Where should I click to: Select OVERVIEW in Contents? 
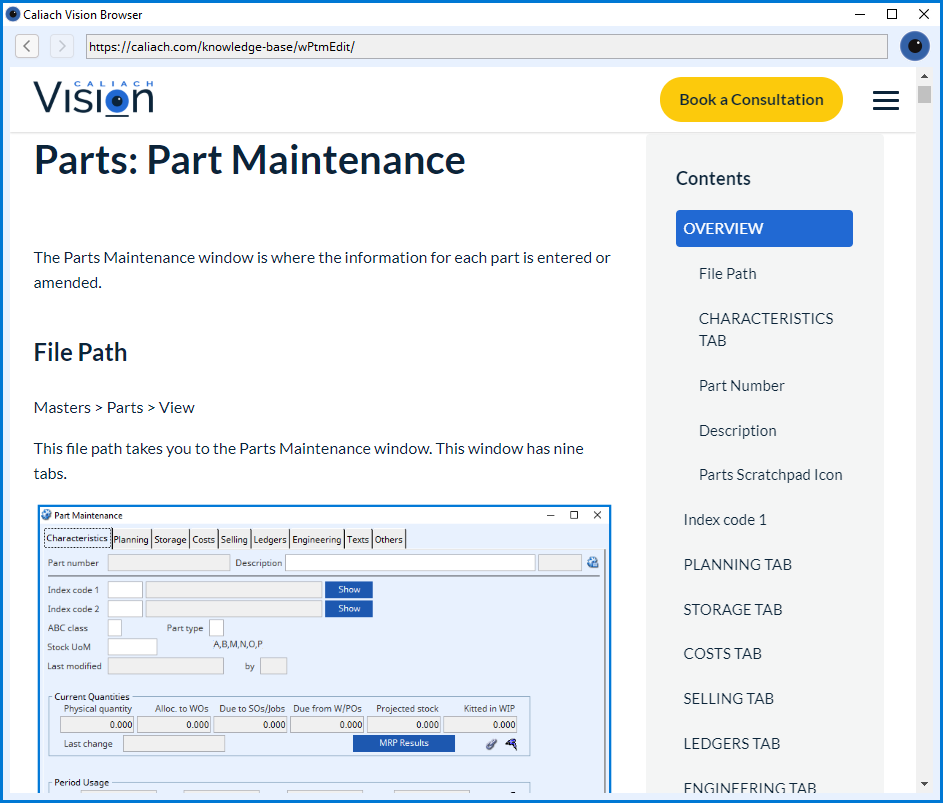pos(764,229)
